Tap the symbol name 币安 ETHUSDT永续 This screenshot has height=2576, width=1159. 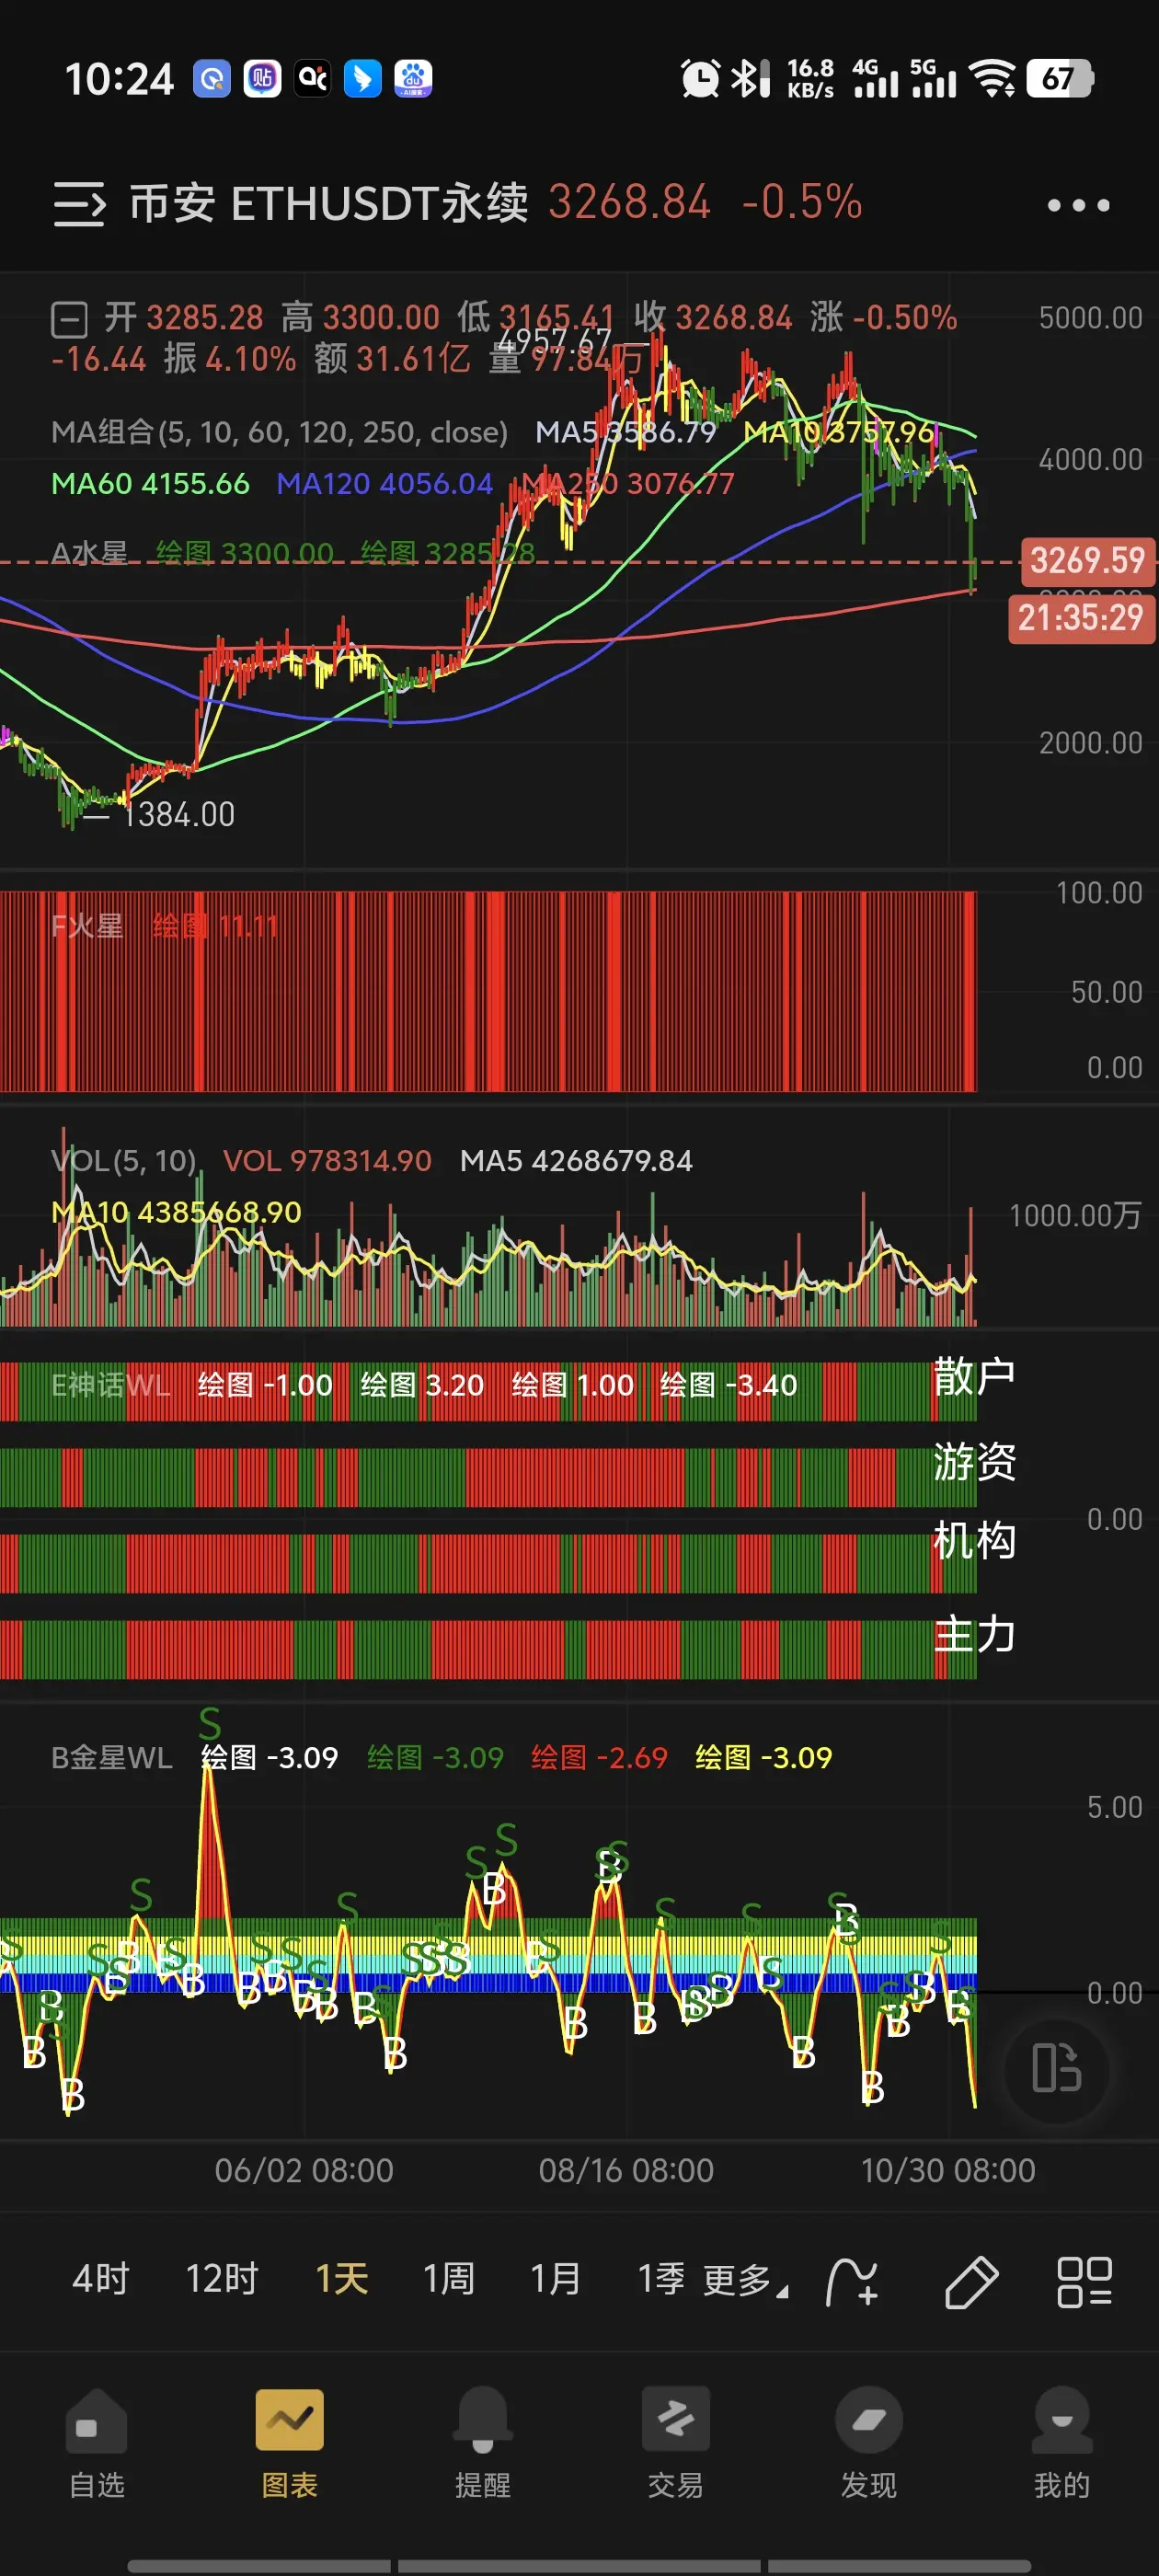pos(329,203)
